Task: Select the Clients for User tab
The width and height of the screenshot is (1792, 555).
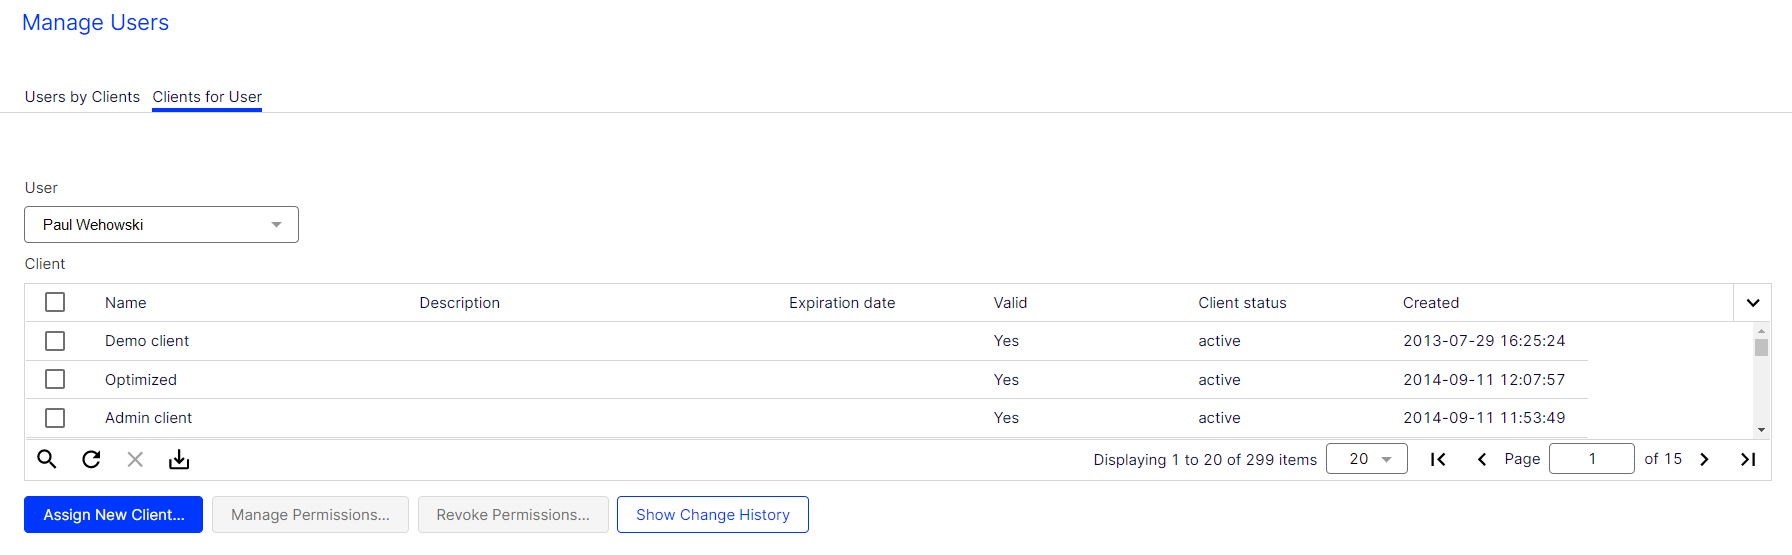Action: [x=207, y=97]
